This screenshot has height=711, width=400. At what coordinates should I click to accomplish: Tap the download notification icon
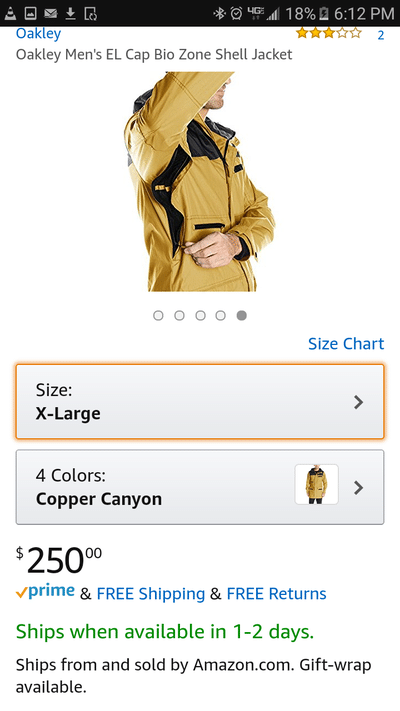tap(70, 14)
